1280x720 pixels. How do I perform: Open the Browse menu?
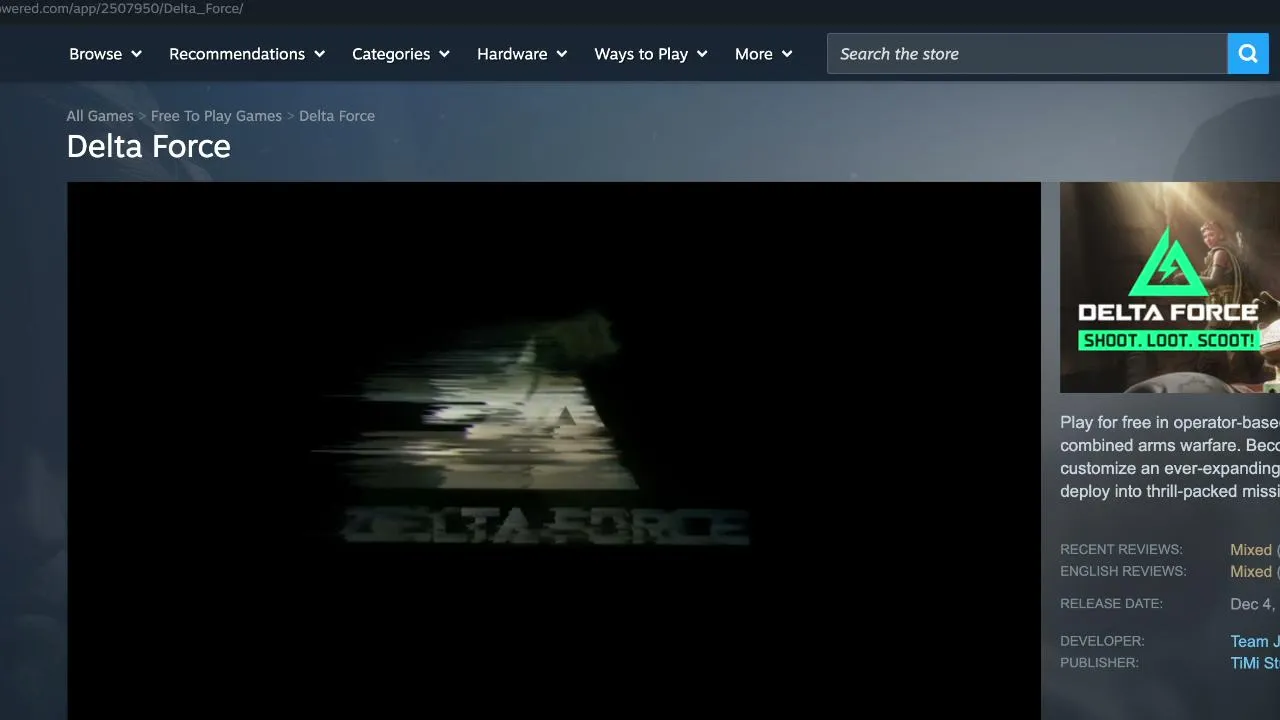[105, 54]
